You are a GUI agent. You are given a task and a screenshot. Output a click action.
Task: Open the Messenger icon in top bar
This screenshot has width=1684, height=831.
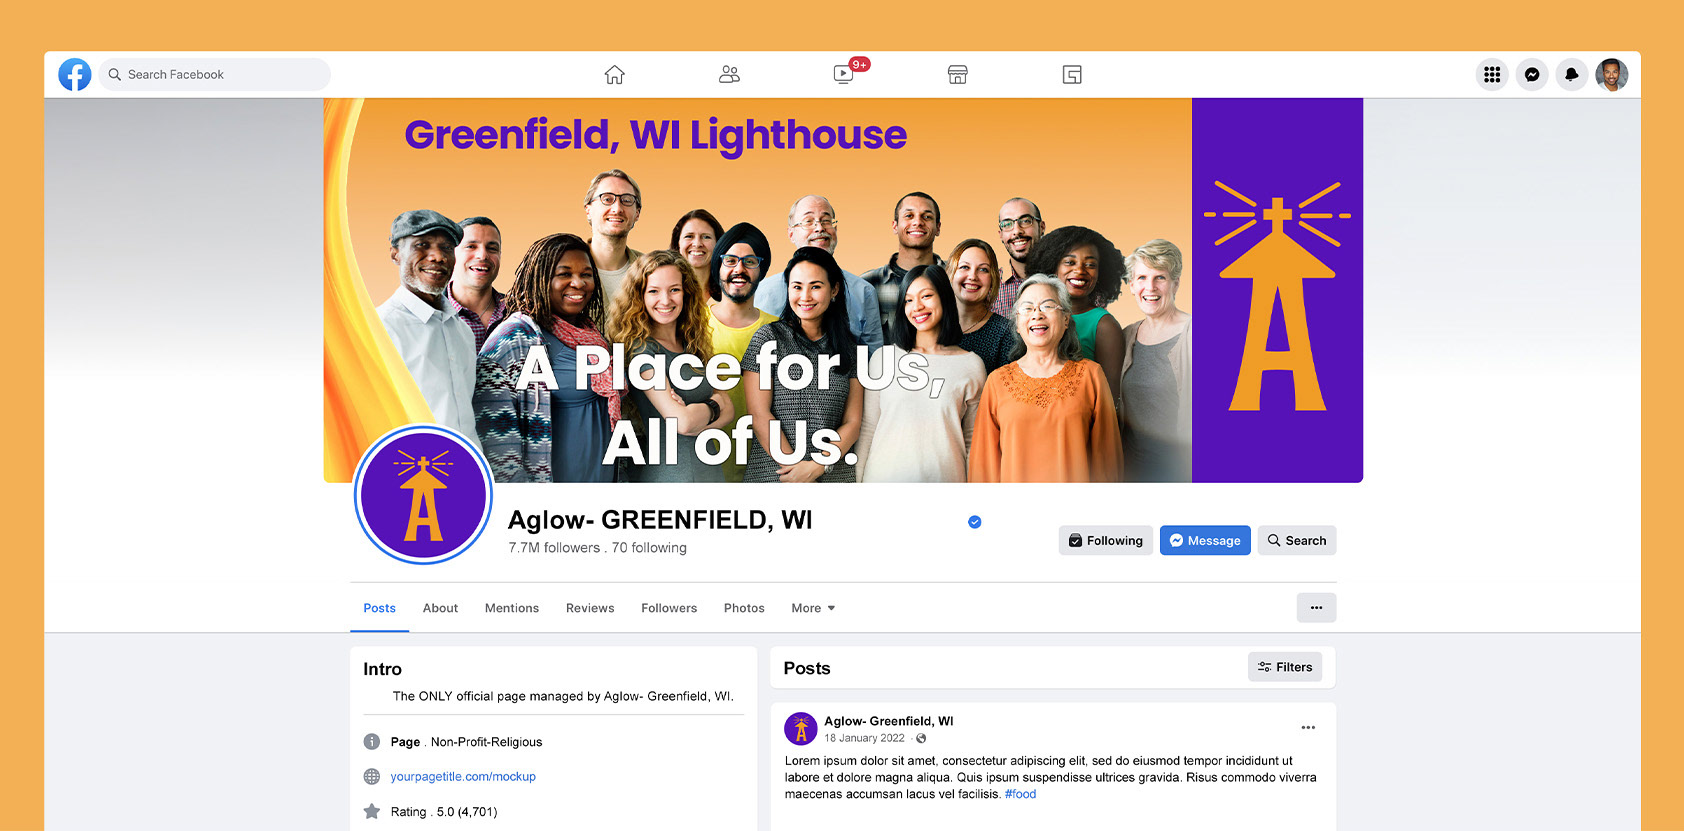click(x=1532, y=74)
